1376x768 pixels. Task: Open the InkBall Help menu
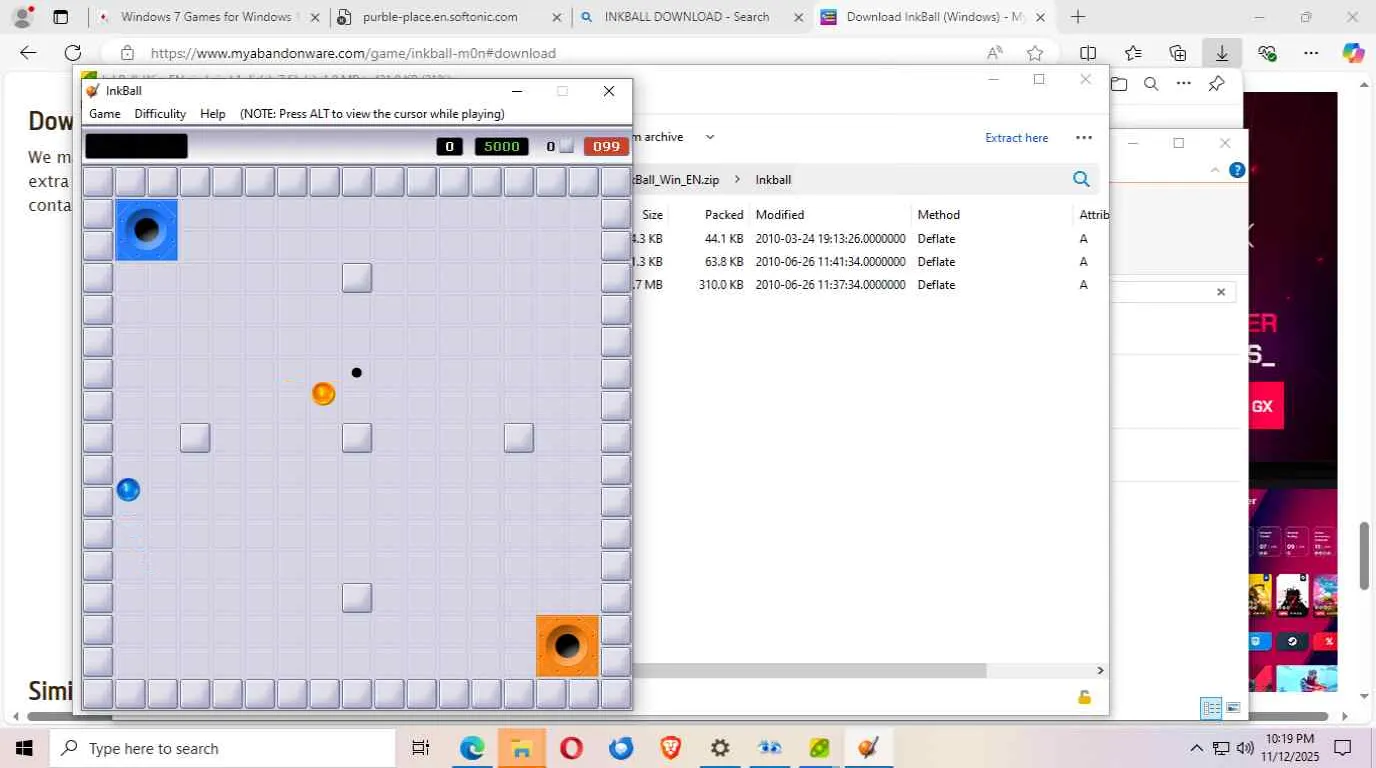pyautogui.click(x=213, y=114)
